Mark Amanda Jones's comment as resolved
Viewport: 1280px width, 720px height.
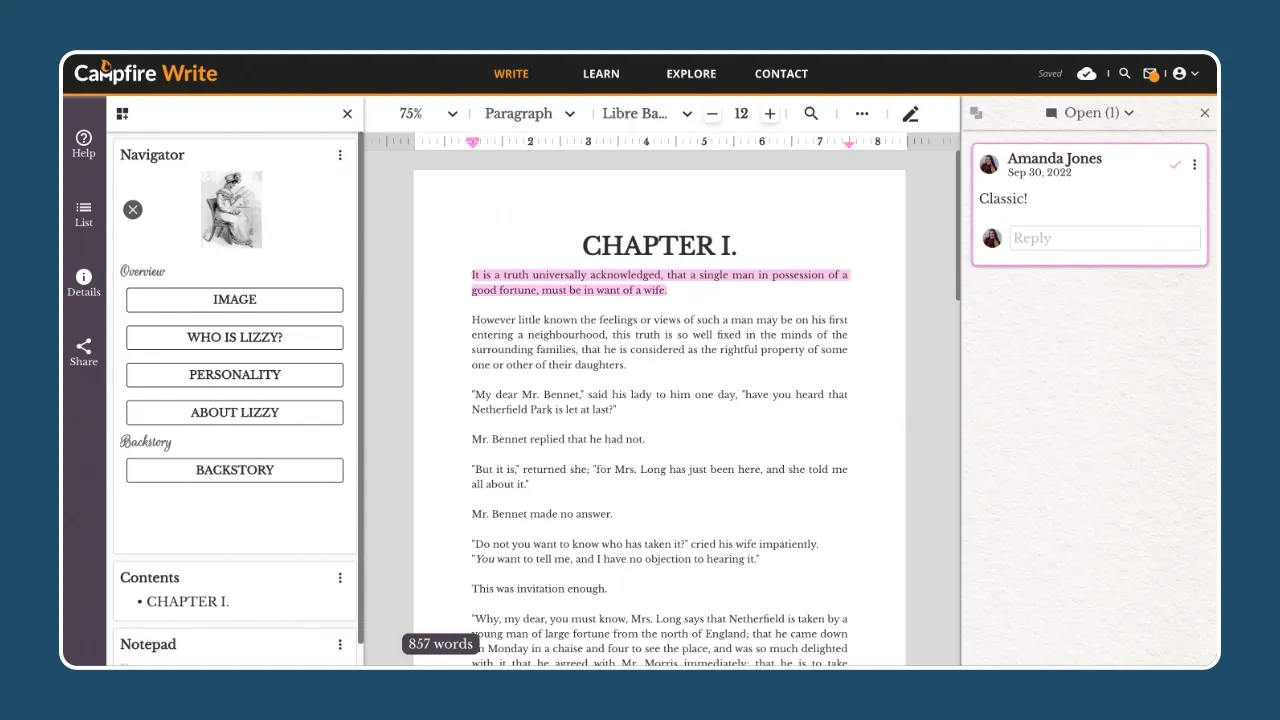1175,164
